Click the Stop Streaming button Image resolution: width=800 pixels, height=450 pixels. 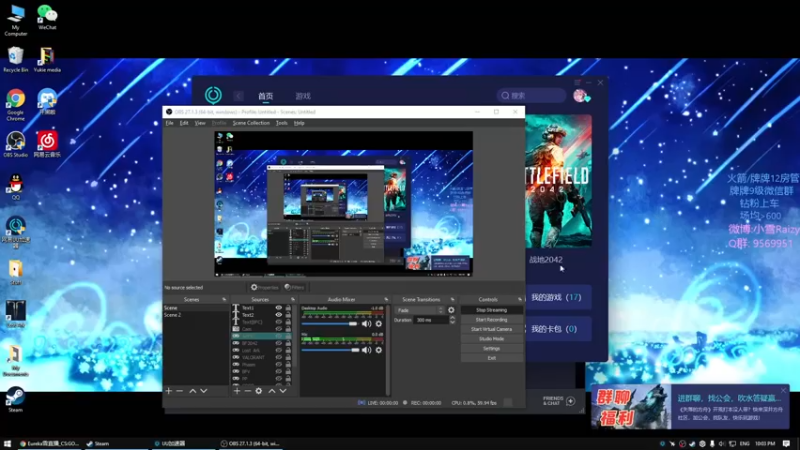point(492,310)
